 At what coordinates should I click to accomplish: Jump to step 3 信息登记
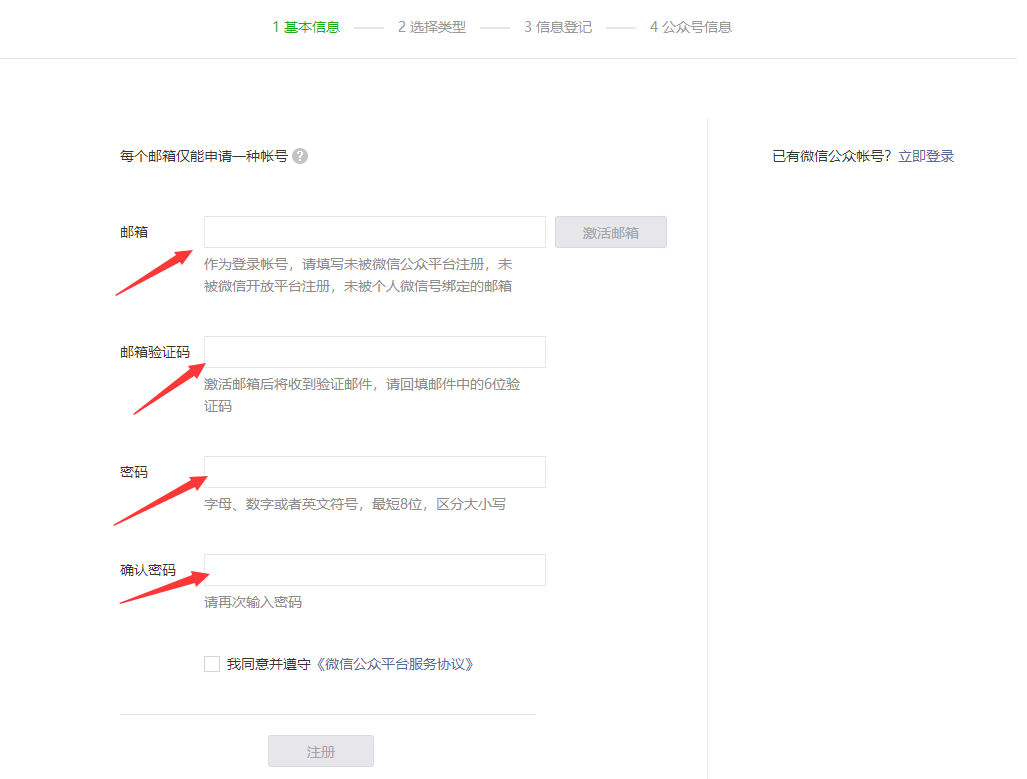click(558, 27)
